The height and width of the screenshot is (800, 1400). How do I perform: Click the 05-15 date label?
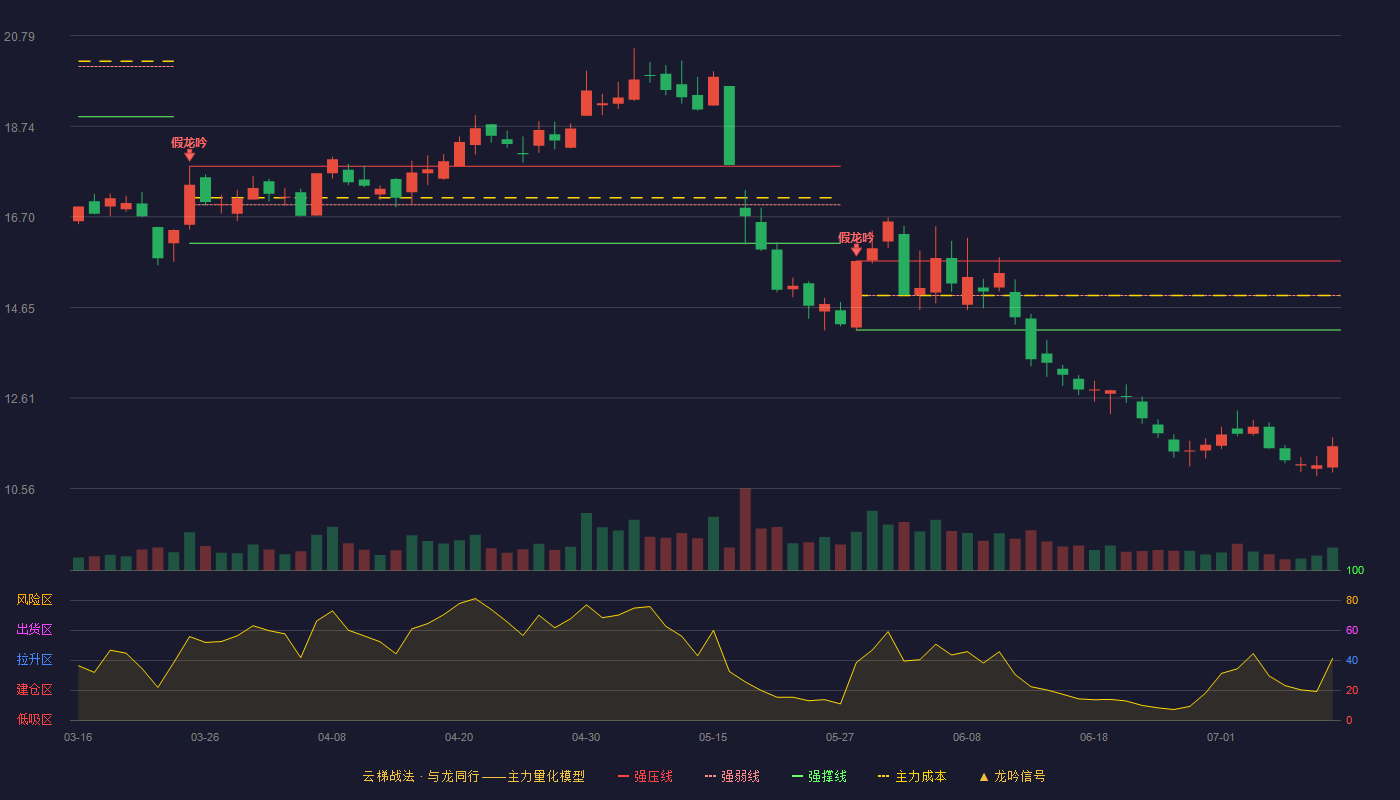point(713,737)
